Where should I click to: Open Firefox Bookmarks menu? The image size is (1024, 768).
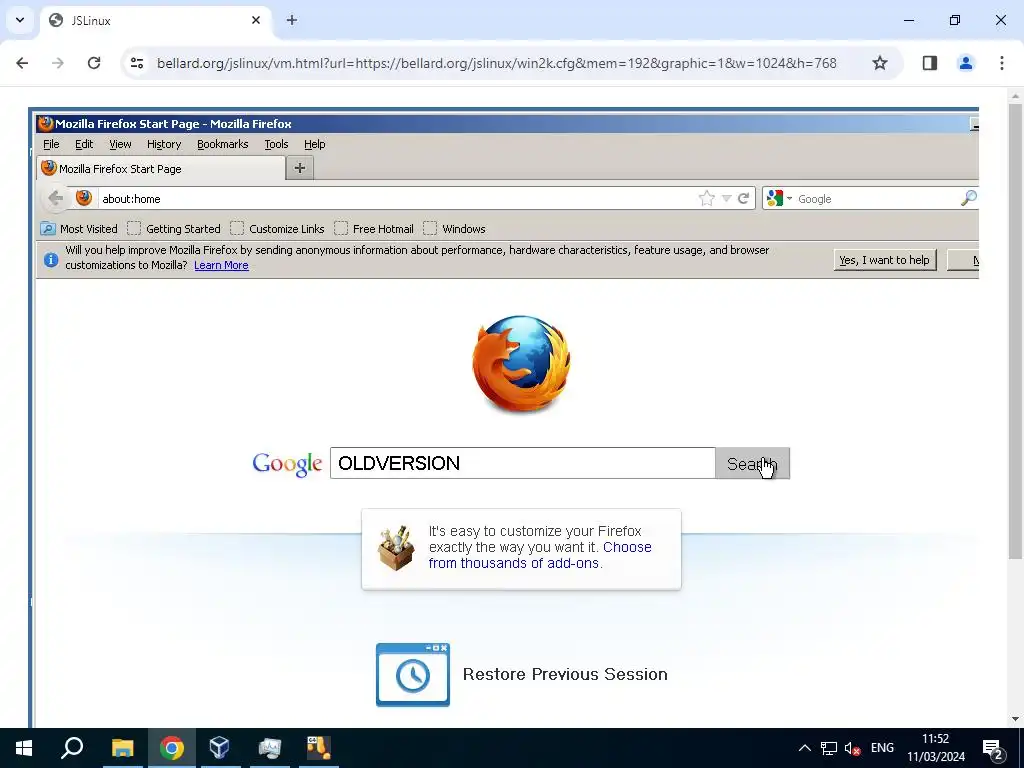click(223, 144)
